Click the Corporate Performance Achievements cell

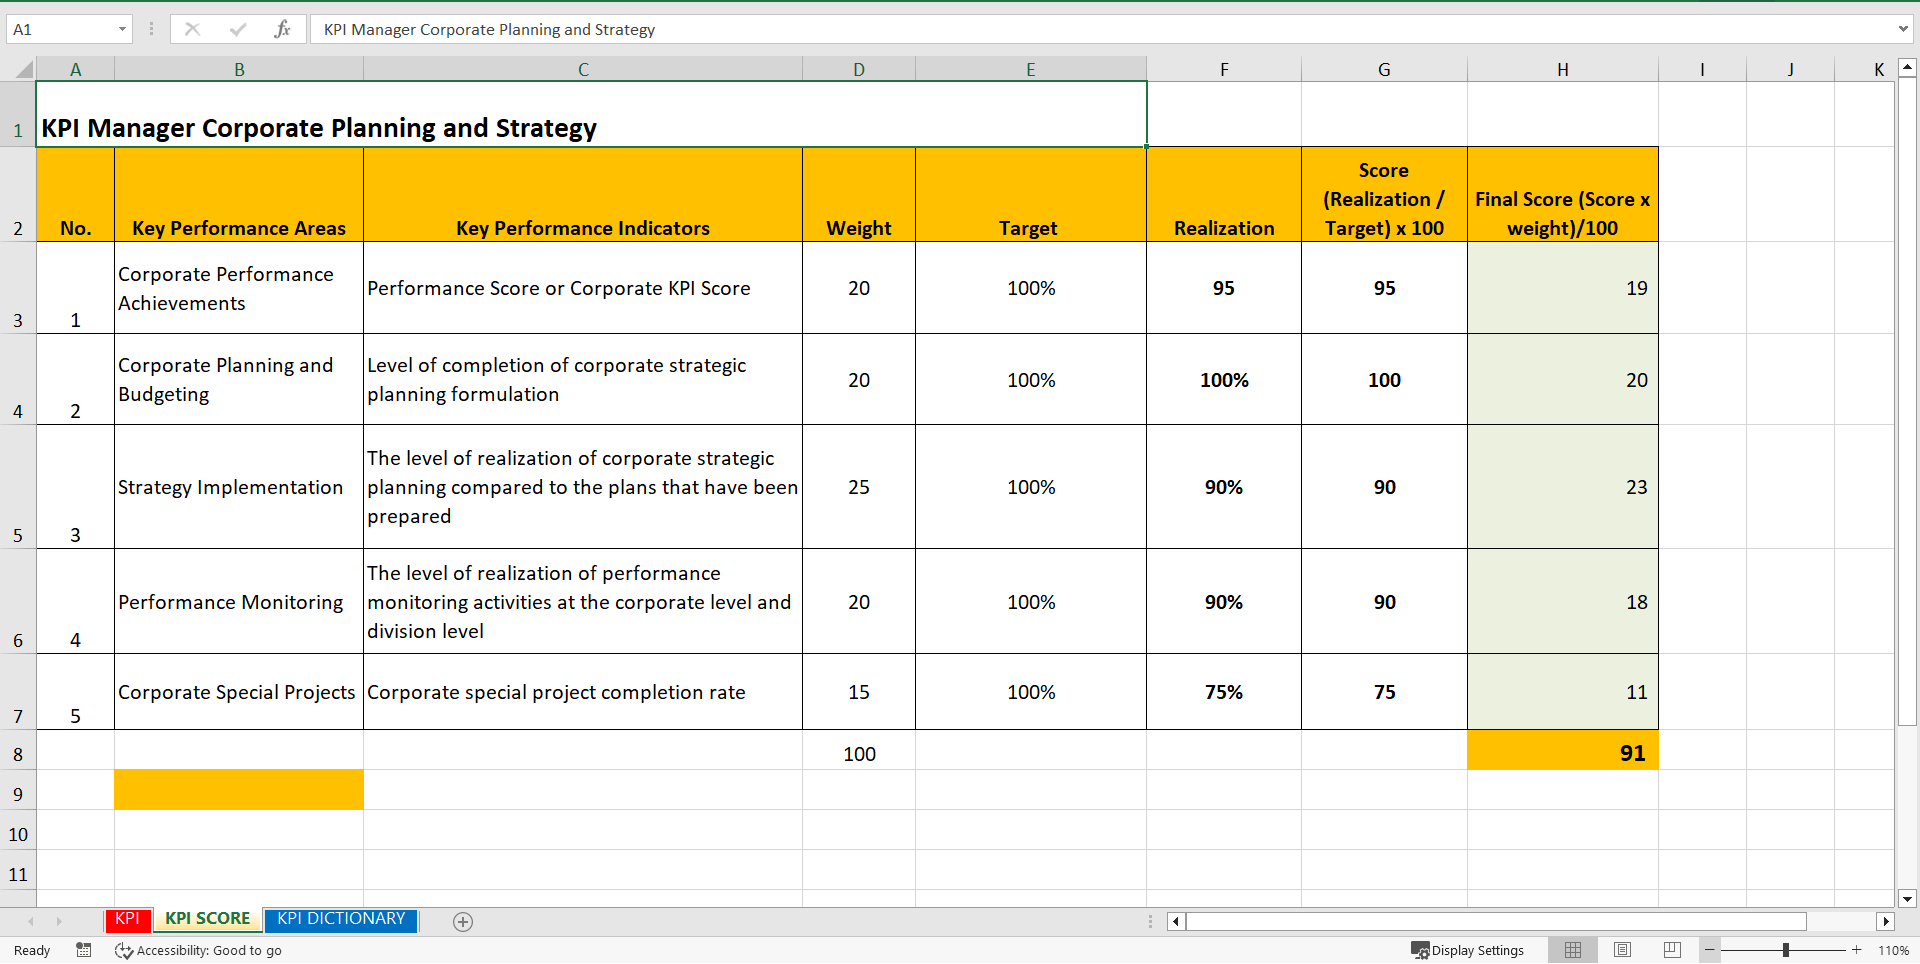click(x=239, y=288)
